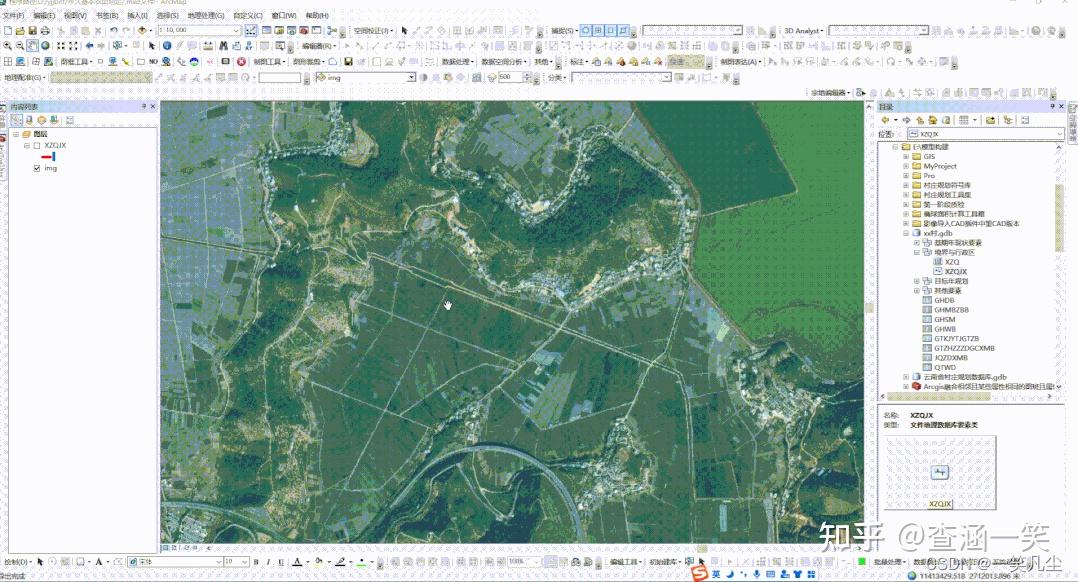Collapse the xx村.gdb tree node

[905, 233]
